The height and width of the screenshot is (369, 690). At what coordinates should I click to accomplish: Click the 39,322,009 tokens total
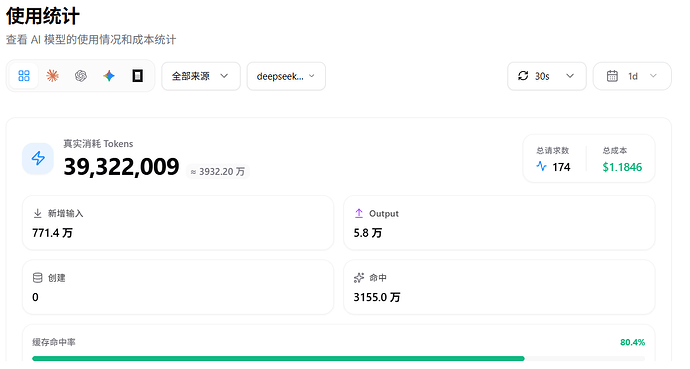(x=121, y=167)
